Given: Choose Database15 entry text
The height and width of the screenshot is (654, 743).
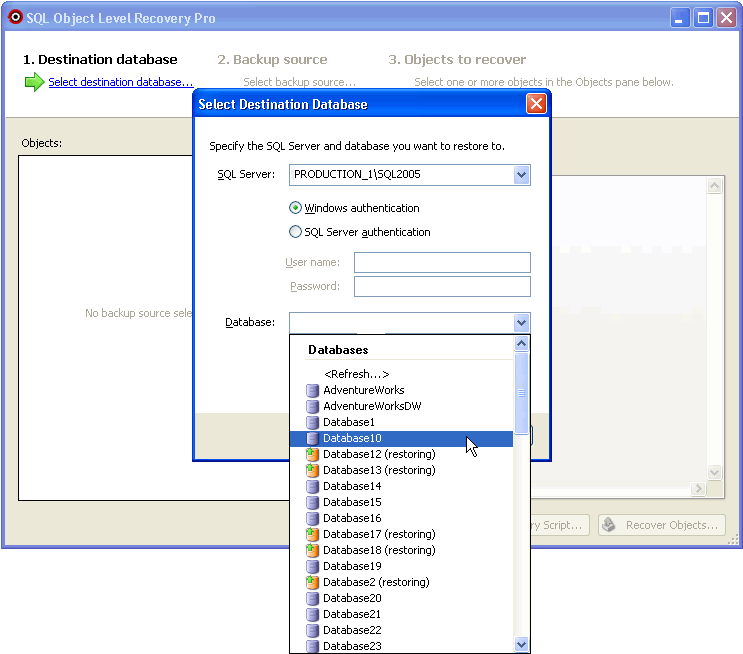Looking at the screenshot, I should coord(352,502).
